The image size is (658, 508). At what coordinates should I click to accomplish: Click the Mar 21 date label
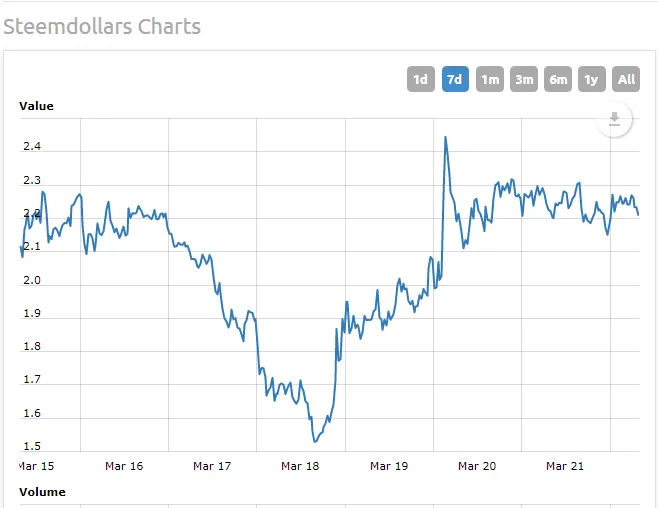click(x=564, y=466)
